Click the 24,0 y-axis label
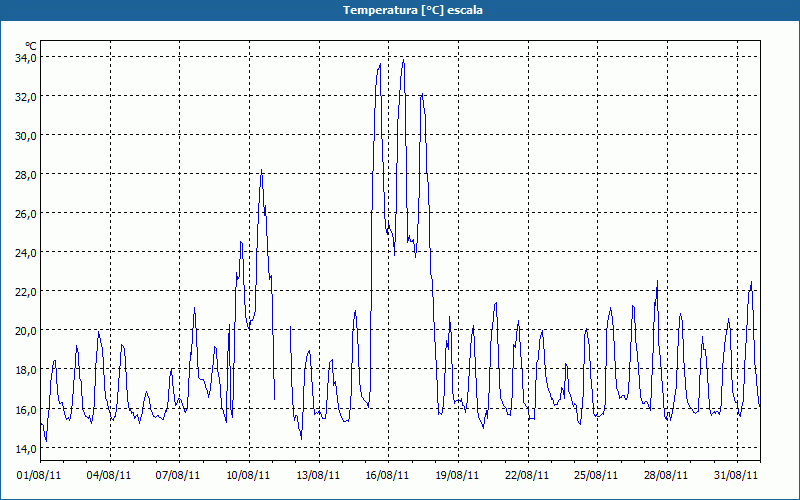This screenshot has height=500, width=800. tap(25, 253)
